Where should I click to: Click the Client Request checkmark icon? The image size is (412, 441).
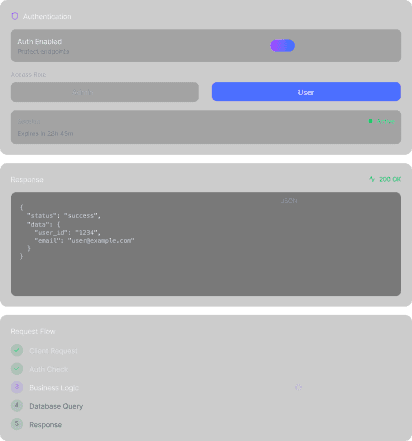(x=17, y=350)
